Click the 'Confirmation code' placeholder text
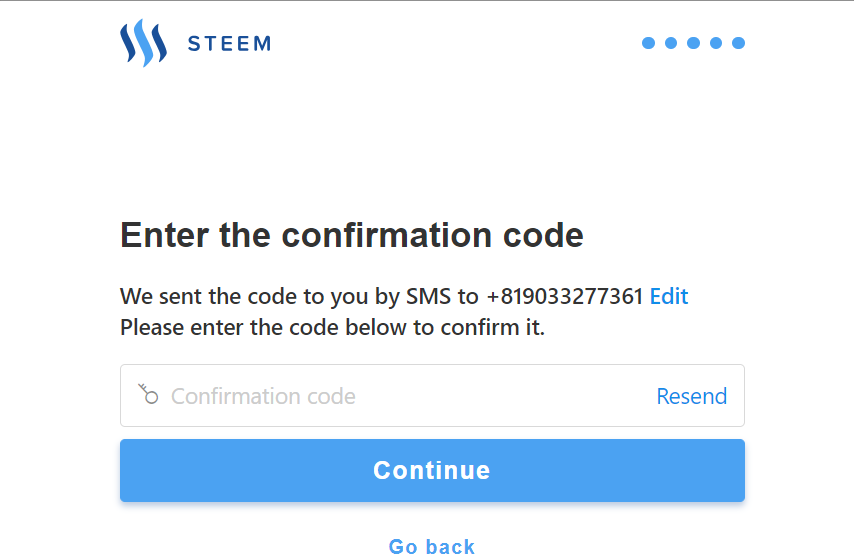Image resolution: width=854 pixels, height=555 pixels. coord(263,396)
